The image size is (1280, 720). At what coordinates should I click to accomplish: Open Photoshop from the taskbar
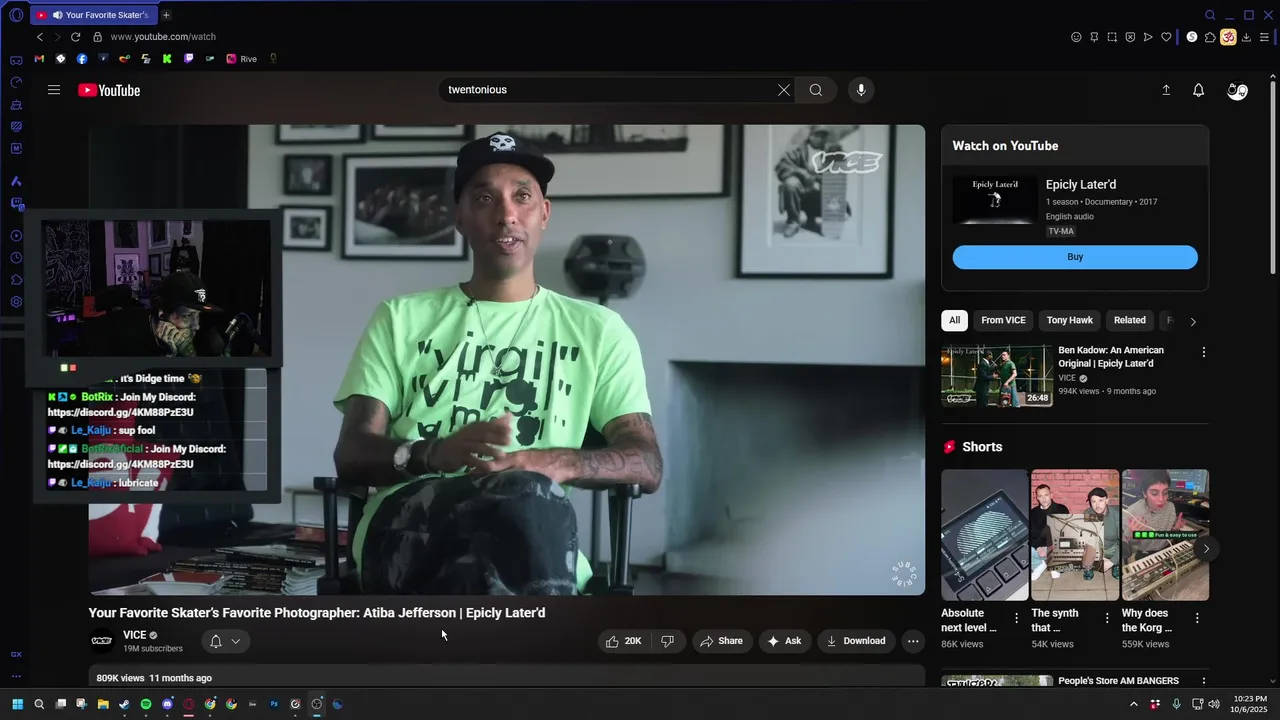274,704
